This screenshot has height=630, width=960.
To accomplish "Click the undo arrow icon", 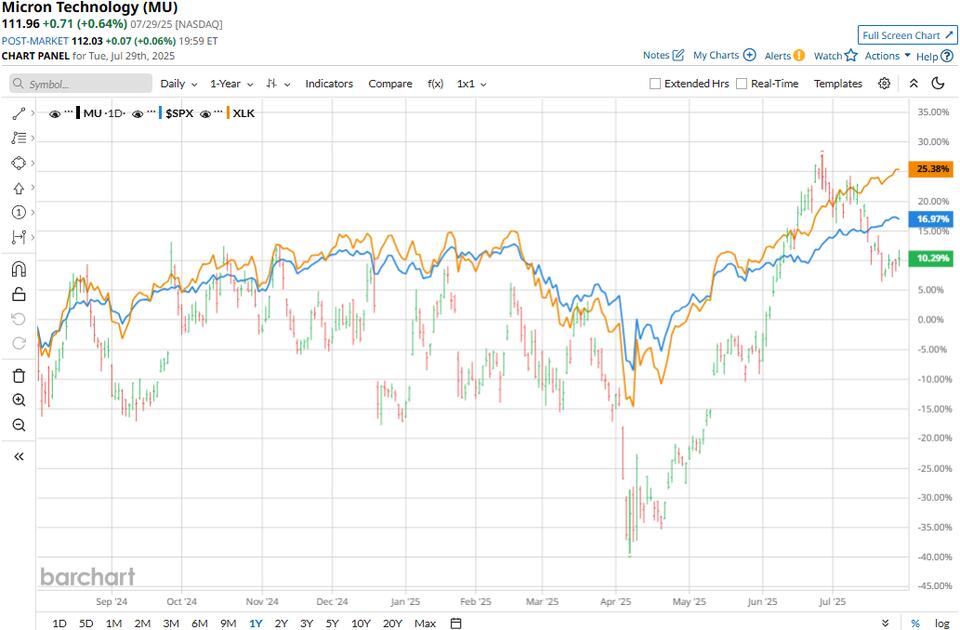I will [x=18, y=319].
